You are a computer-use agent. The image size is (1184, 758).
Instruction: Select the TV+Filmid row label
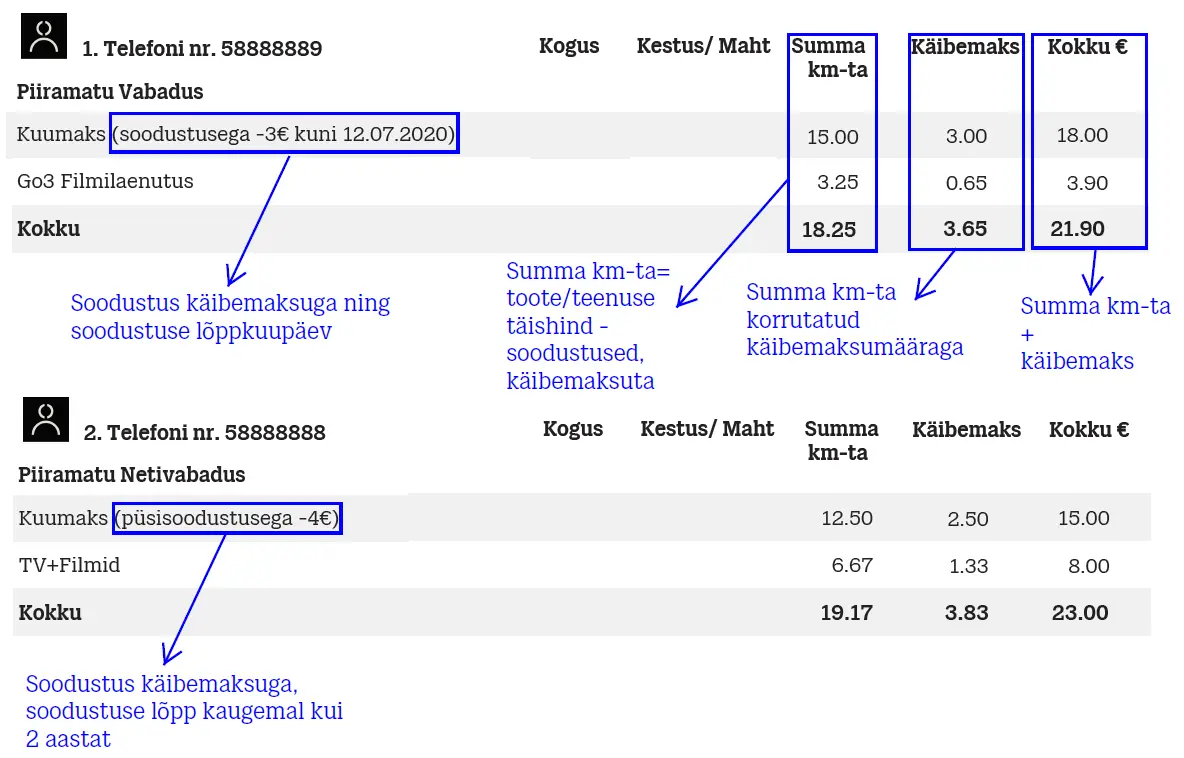point(69,566)
